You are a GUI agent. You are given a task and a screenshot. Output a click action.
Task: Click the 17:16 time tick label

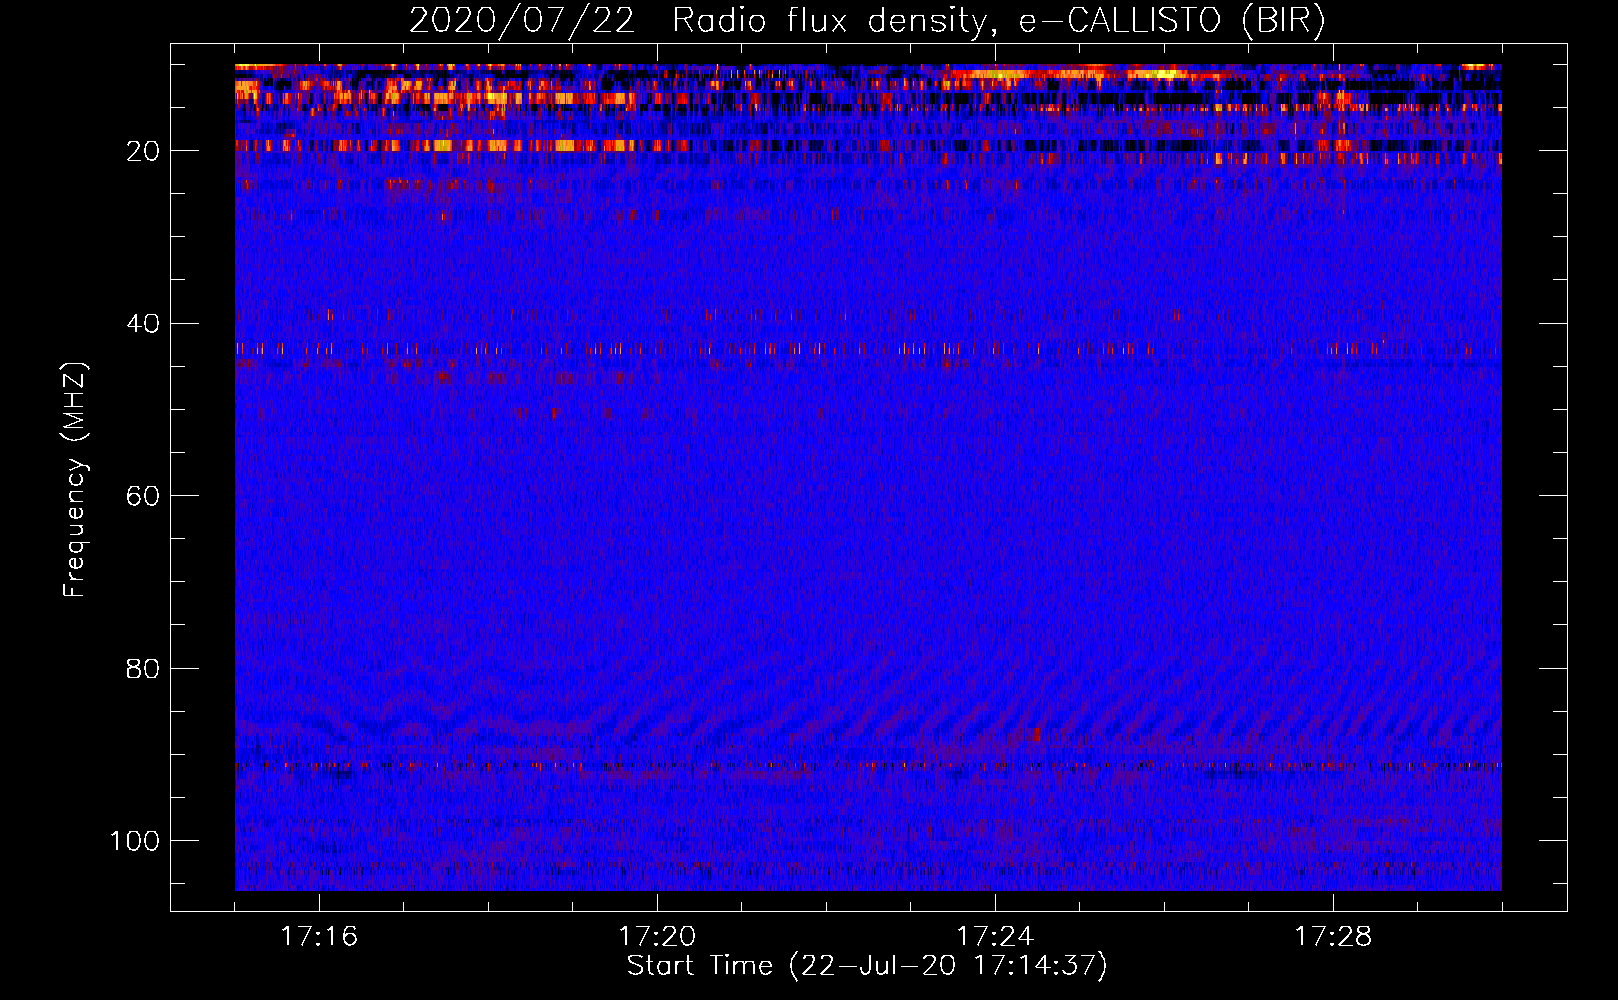coord(319,936)
